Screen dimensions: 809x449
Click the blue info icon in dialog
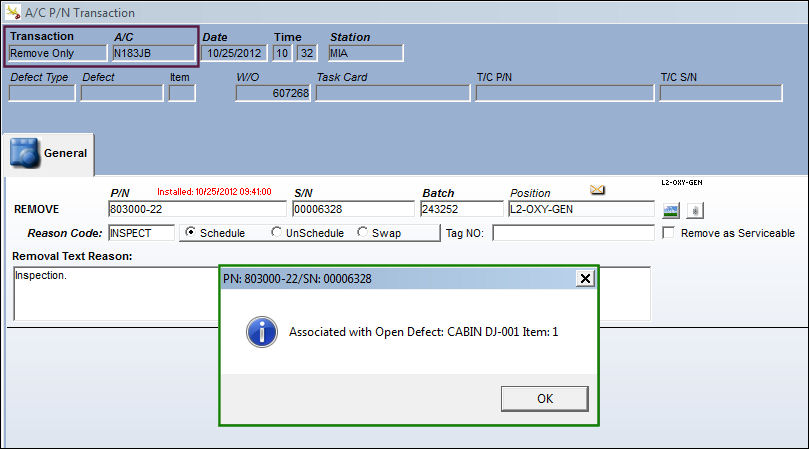pos(262,332)
